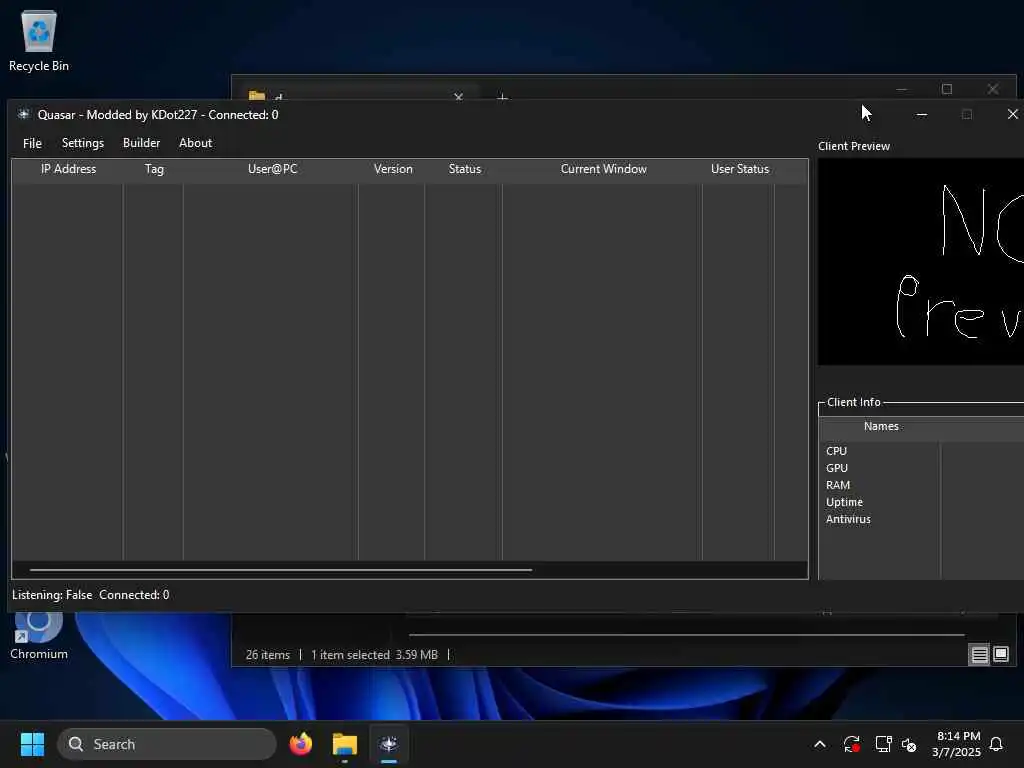The height and width of the screenshot is (768, 1024).
Task: Switch File Explorer to large thumbnails view
Action: (x=1000, y=654)
